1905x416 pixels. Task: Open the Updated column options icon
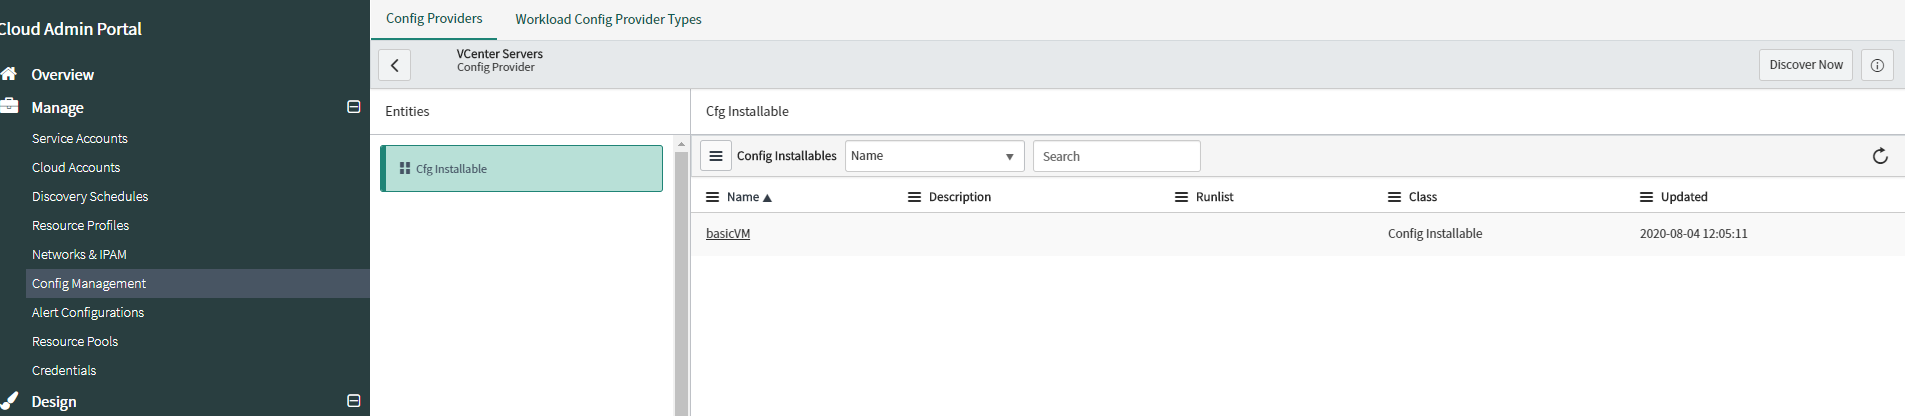[1646, 197]
